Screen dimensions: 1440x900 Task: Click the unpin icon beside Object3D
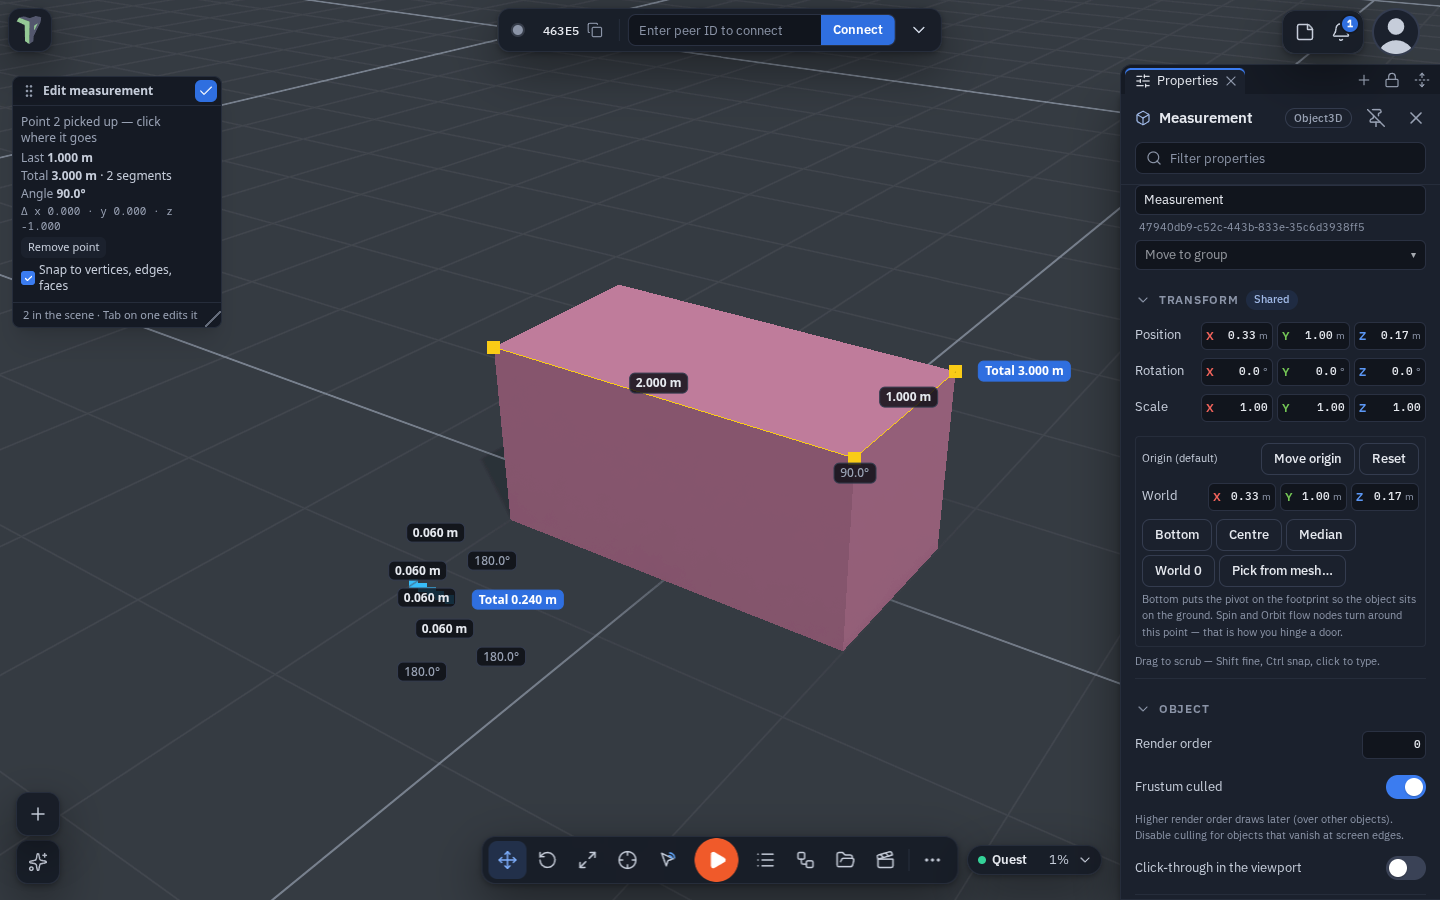[x=1376, y=118]
